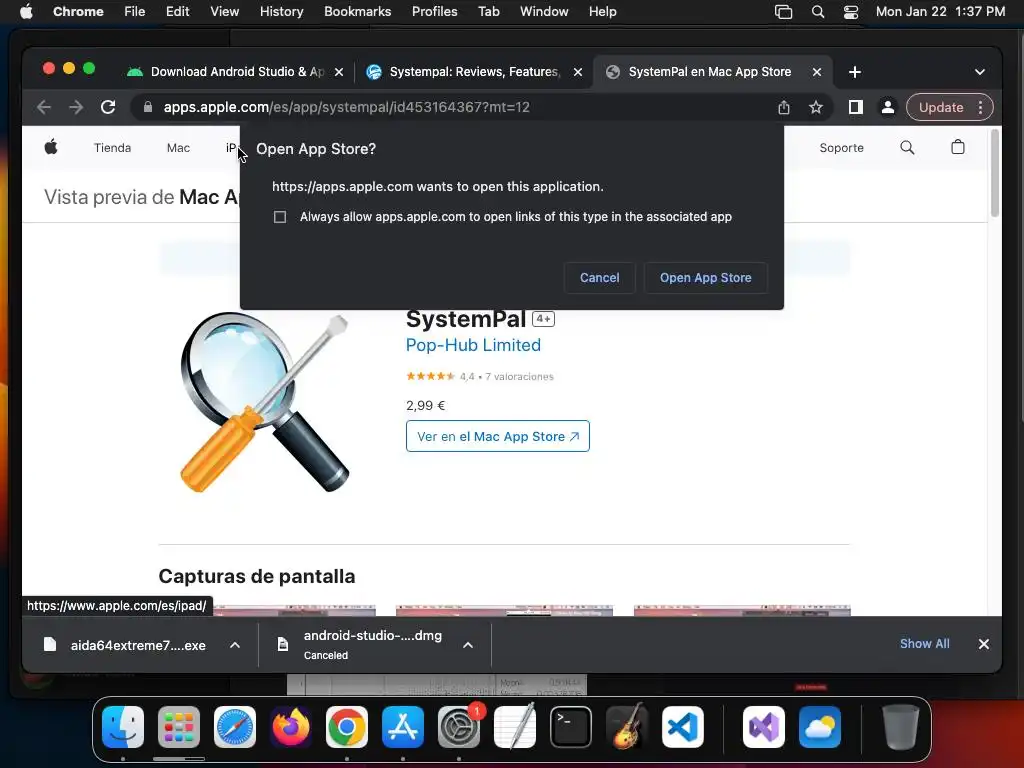This screenshot has height=768, width=1024.
Task: Launch GarageBand from the Dock
Action: [x=627, y=727]
